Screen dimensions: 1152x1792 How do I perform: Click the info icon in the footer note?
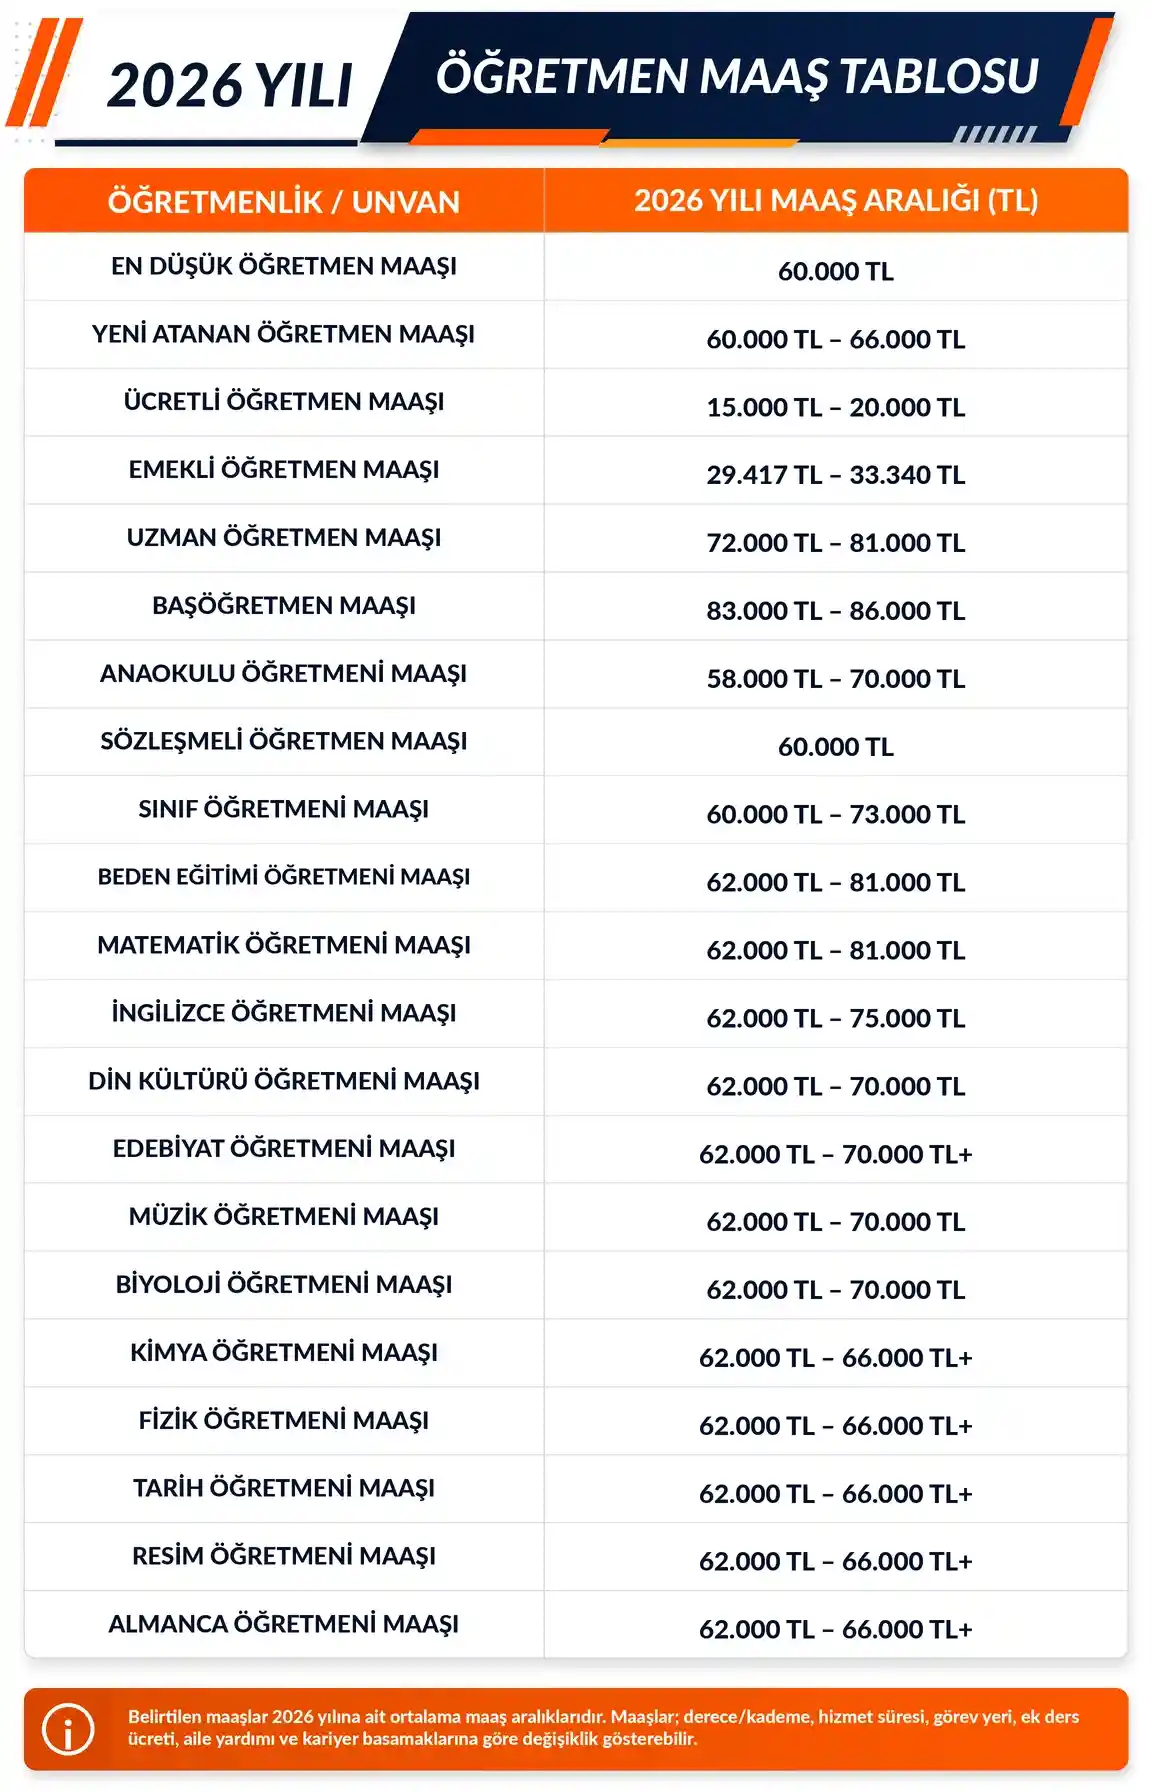tap(68, 1729)
